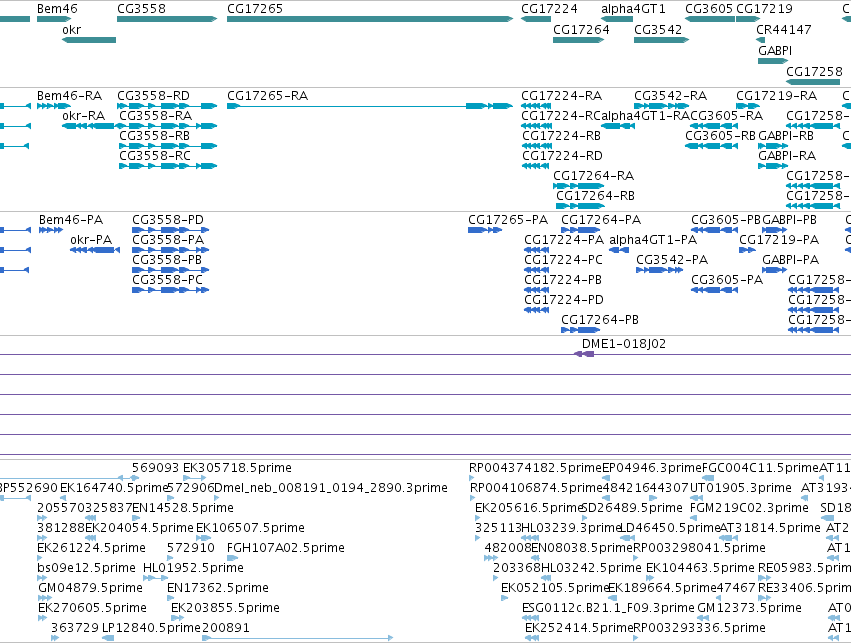Open transcript CG17264-RA
Image resolution: width=851 pixels, height=643 pixels.
(594, 176)
